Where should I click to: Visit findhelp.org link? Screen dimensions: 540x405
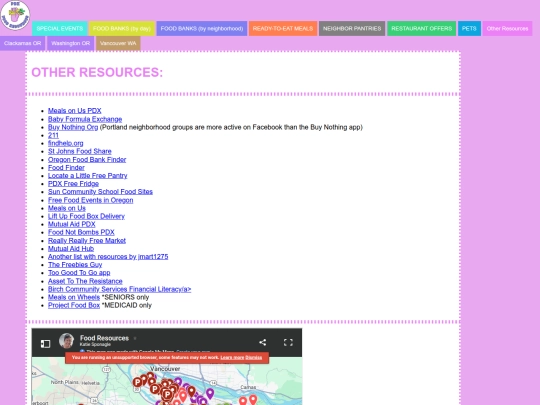coord(65,143)
